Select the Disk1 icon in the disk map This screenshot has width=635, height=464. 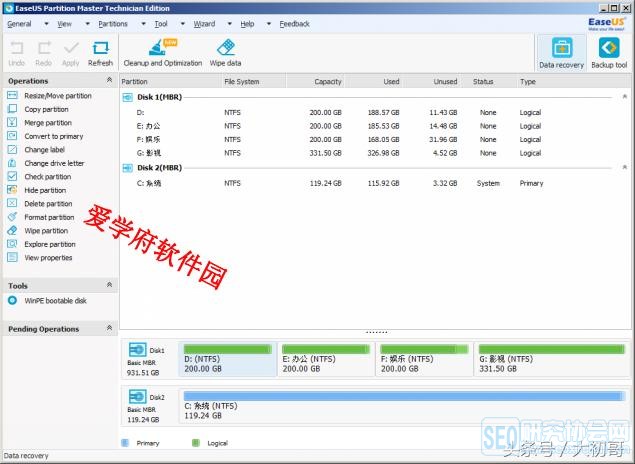click(137, 349)
